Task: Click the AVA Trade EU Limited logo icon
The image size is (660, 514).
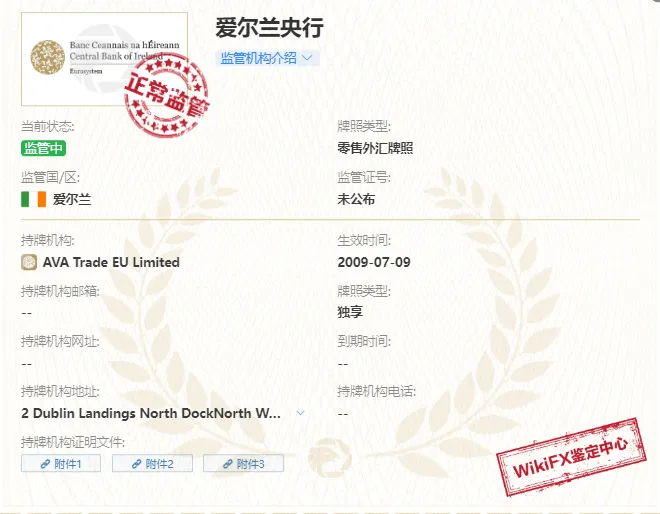Action: pos(29,262)
